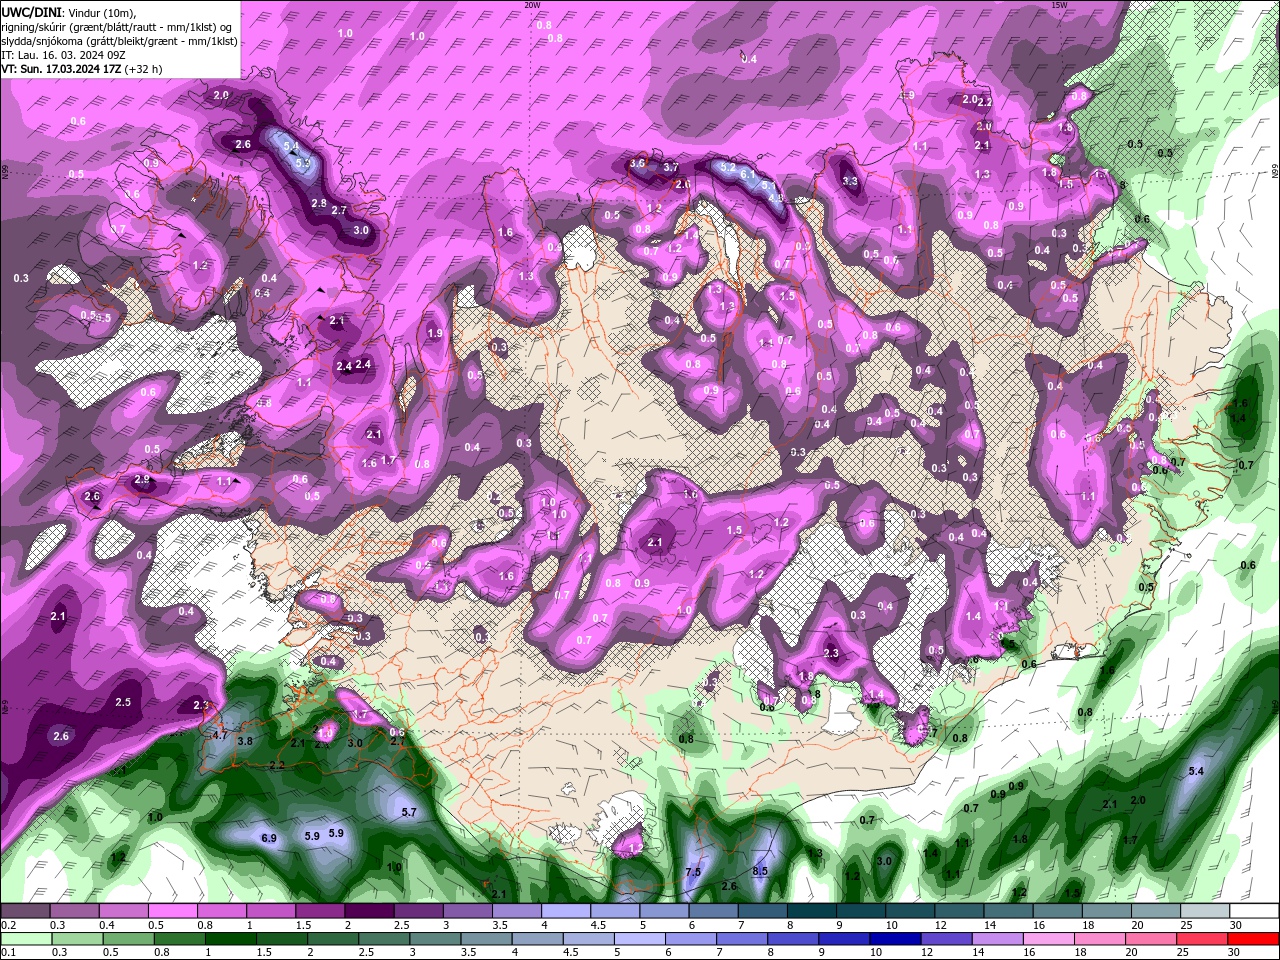Click the 'VT: Sun. 17.03.2024 17Z' valid-time line

click(x=63, y=69)
